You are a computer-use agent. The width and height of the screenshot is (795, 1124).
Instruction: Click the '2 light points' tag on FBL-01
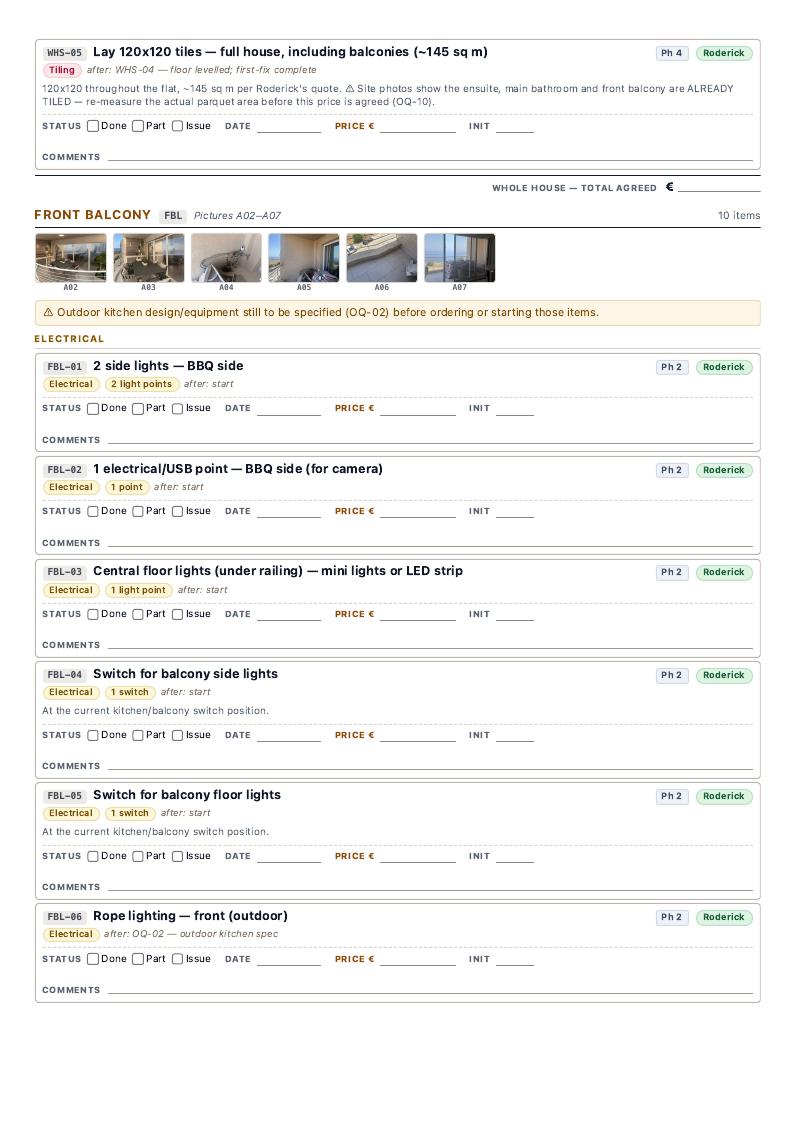[x=141, y=384]
